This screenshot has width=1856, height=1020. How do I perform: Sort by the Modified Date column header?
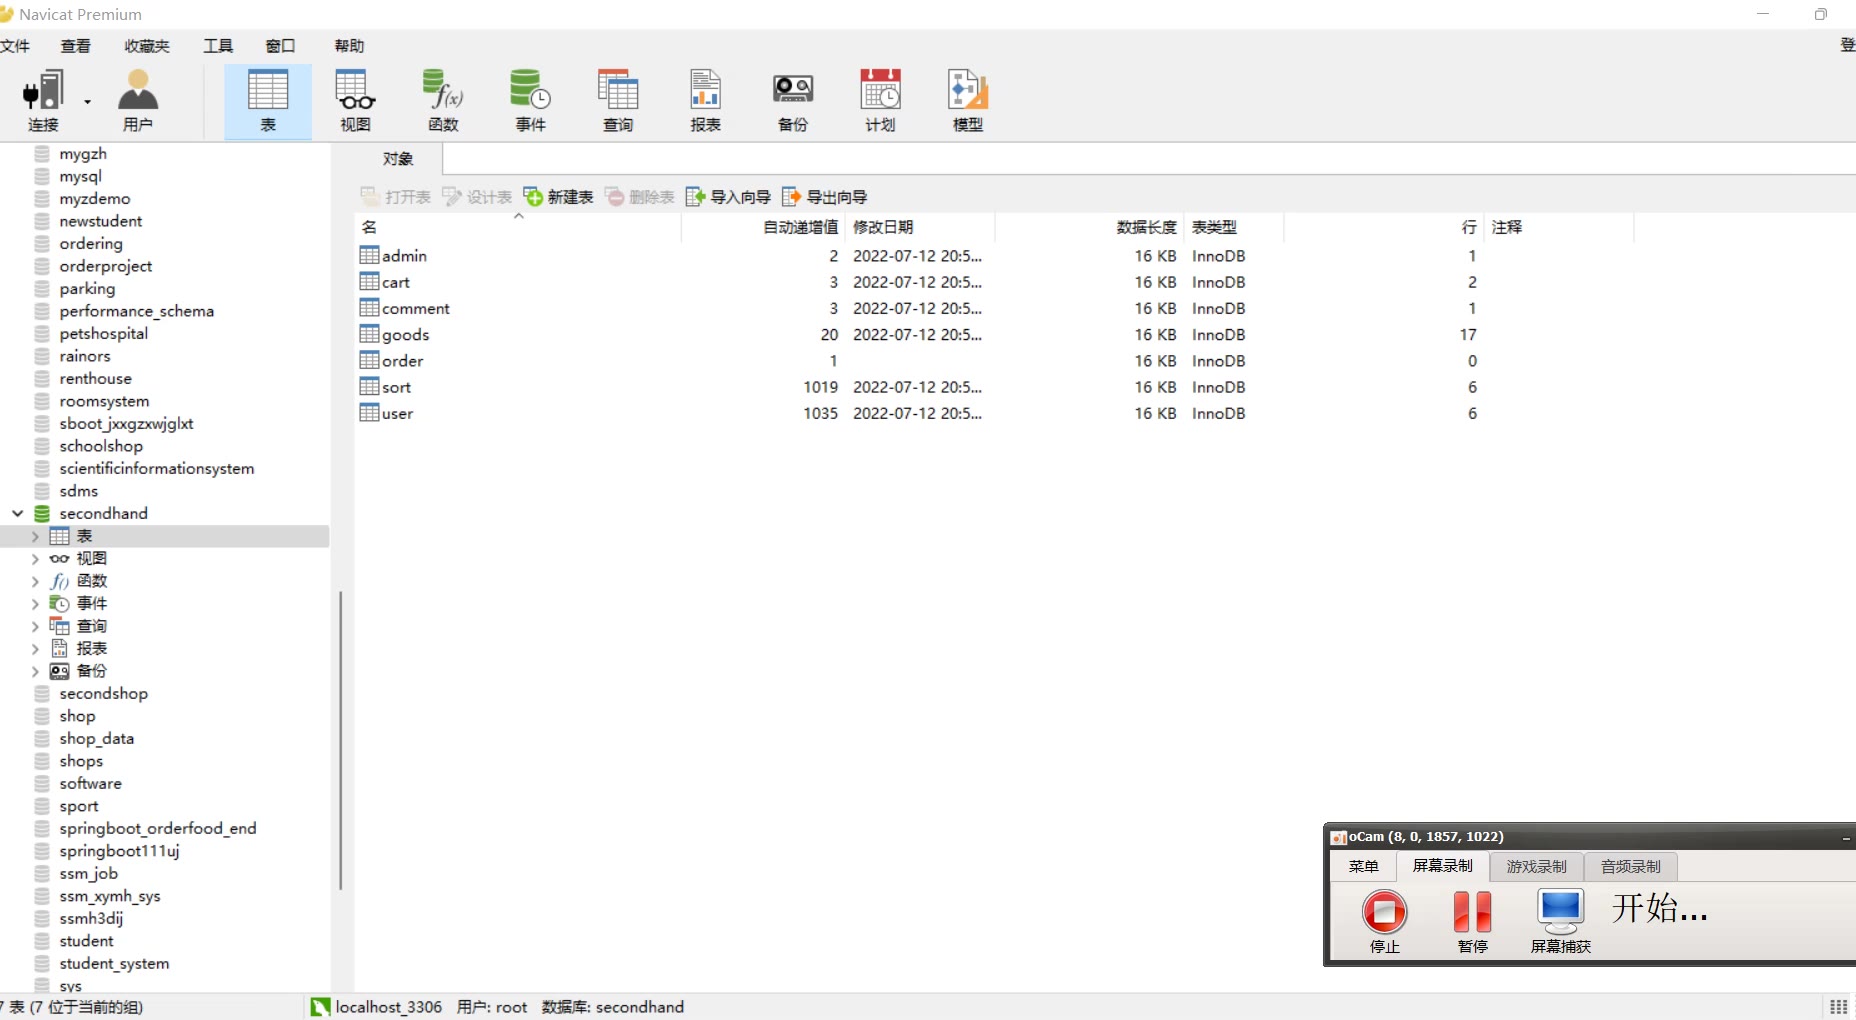(920, 227)
